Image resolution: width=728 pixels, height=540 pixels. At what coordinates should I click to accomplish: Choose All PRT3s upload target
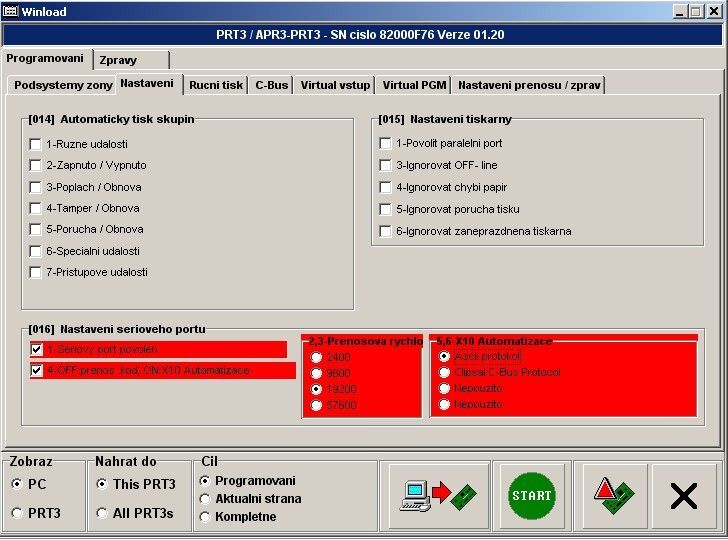coord(102,513)
